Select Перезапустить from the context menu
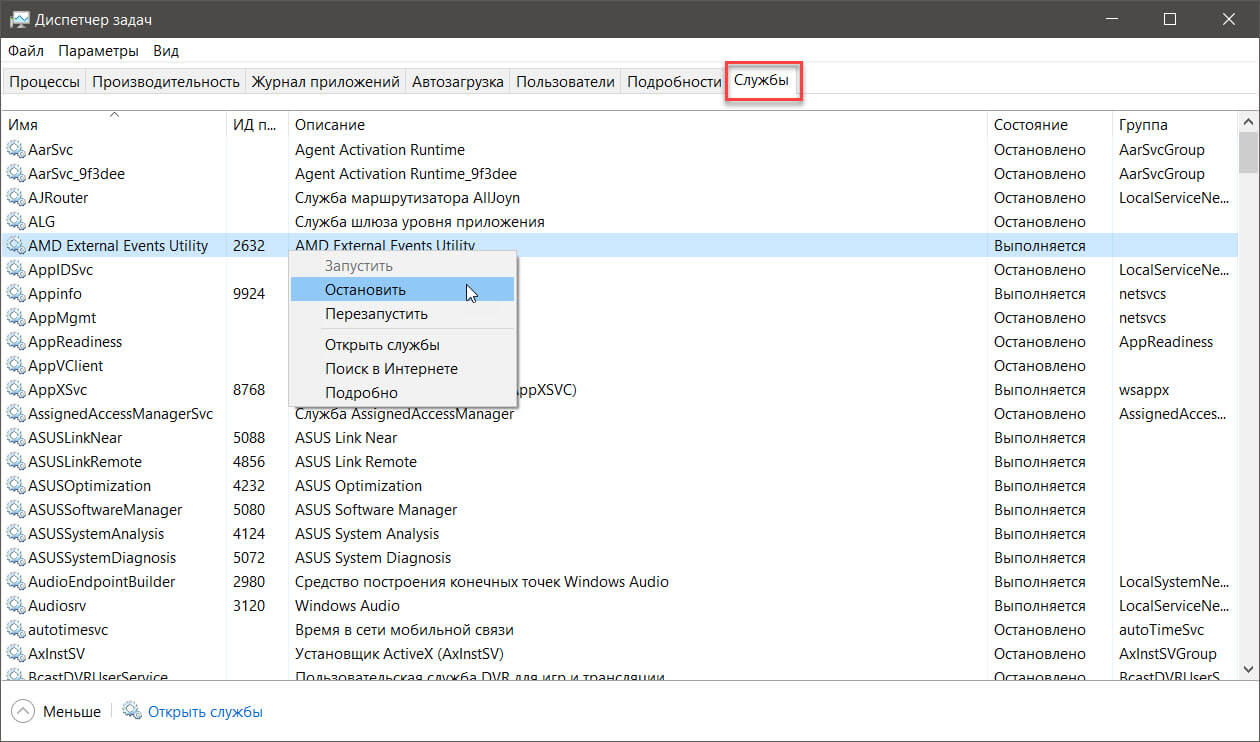The height and width of the screenshot is (742, 1260). click(x=376, y=314)
